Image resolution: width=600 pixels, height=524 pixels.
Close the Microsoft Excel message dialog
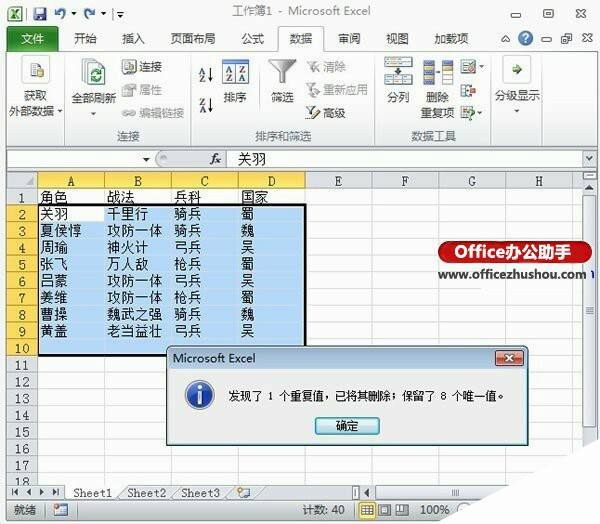coord(509,358)
